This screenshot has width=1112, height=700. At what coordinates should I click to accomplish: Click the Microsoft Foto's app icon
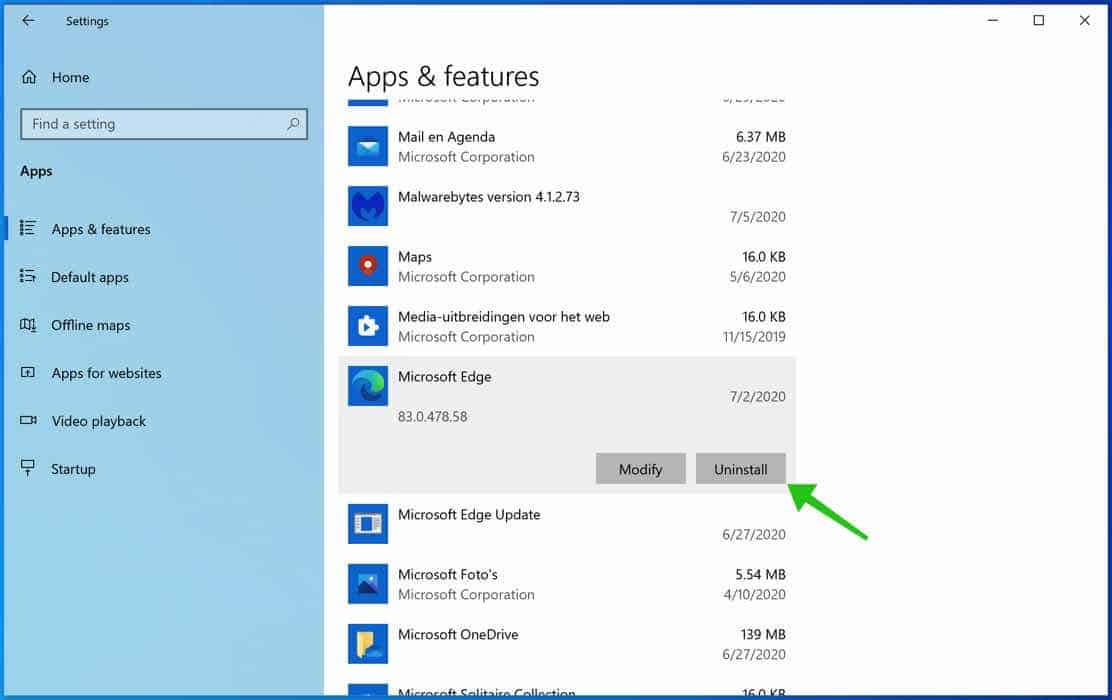367,584
